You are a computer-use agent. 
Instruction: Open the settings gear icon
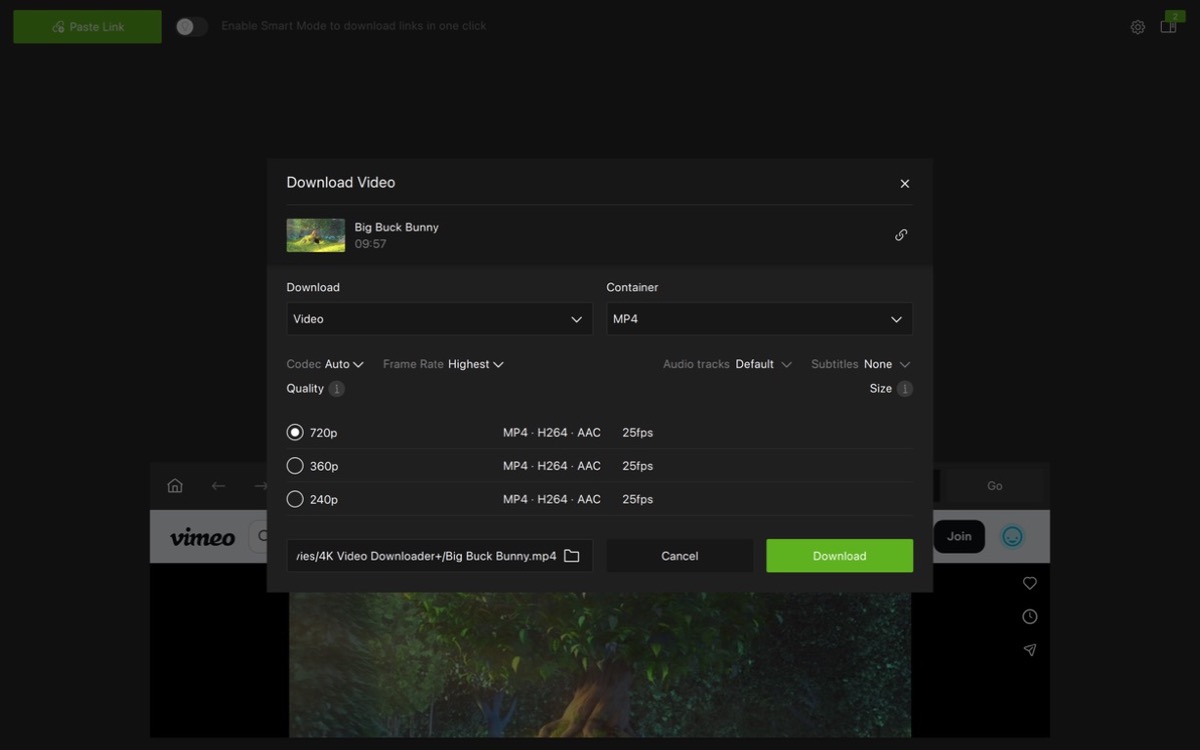point(1138,27)
